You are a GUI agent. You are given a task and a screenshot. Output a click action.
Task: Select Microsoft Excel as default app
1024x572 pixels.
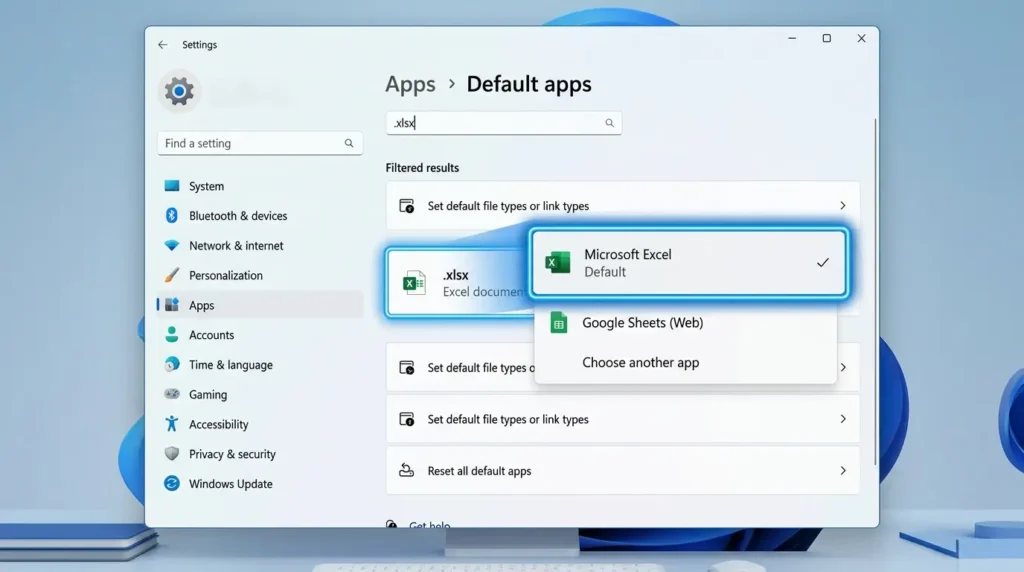688,262
